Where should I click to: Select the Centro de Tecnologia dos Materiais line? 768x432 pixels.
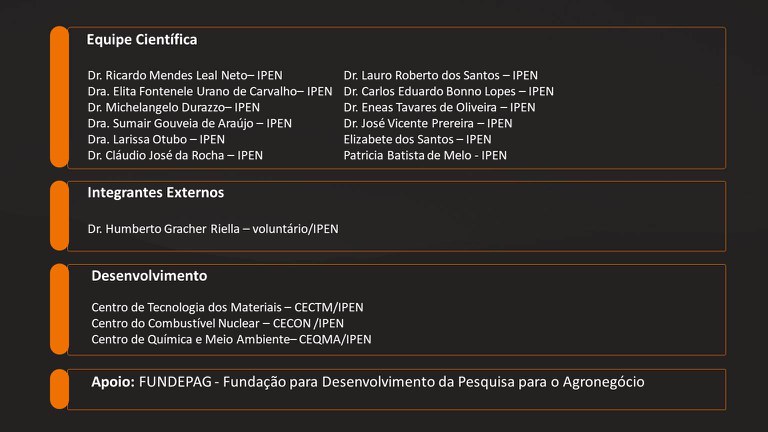coord(227,307)
